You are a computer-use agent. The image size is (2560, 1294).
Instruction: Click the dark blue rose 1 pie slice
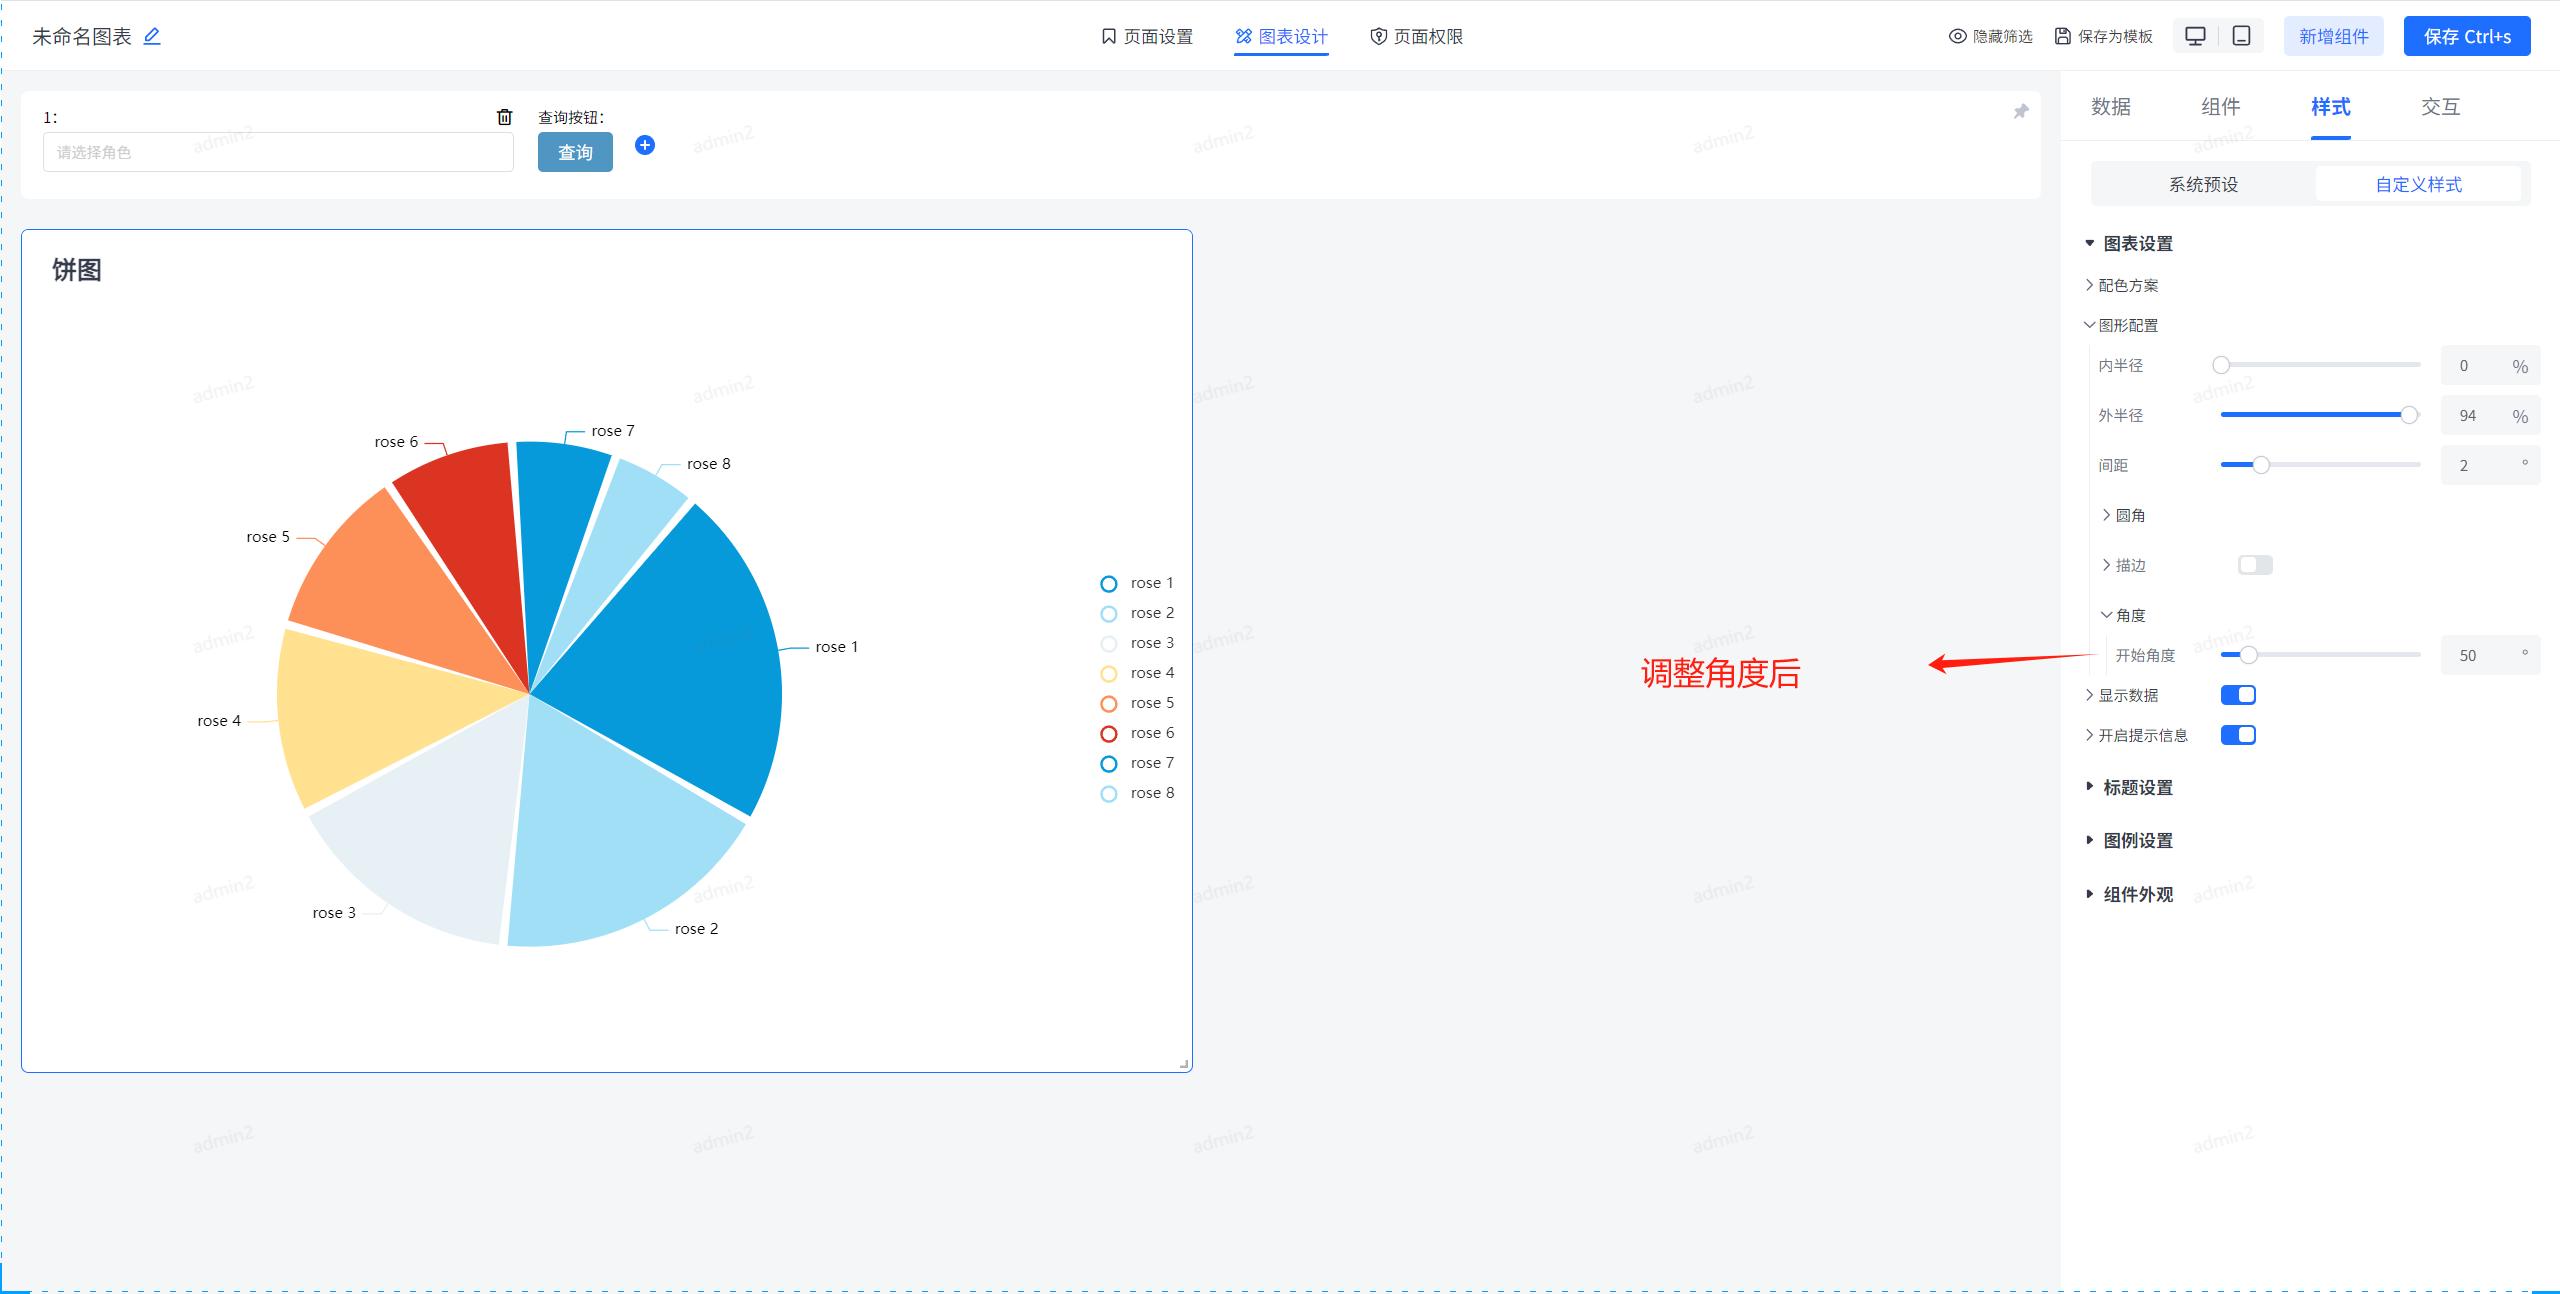tap(680, 660)
